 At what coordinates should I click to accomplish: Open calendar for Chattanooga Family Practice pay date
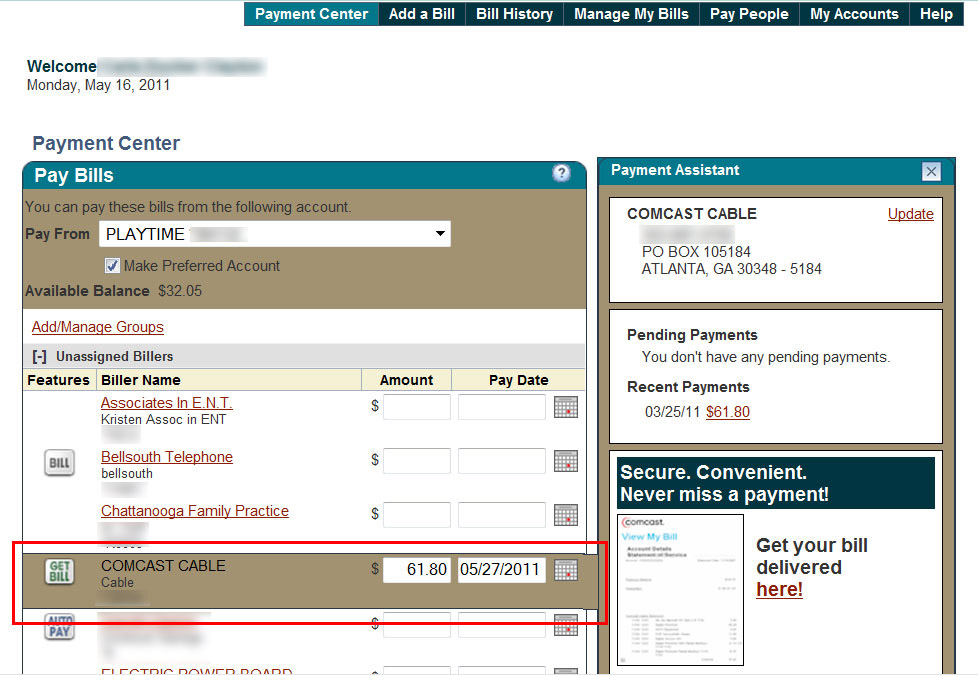[x=566, y=515]
